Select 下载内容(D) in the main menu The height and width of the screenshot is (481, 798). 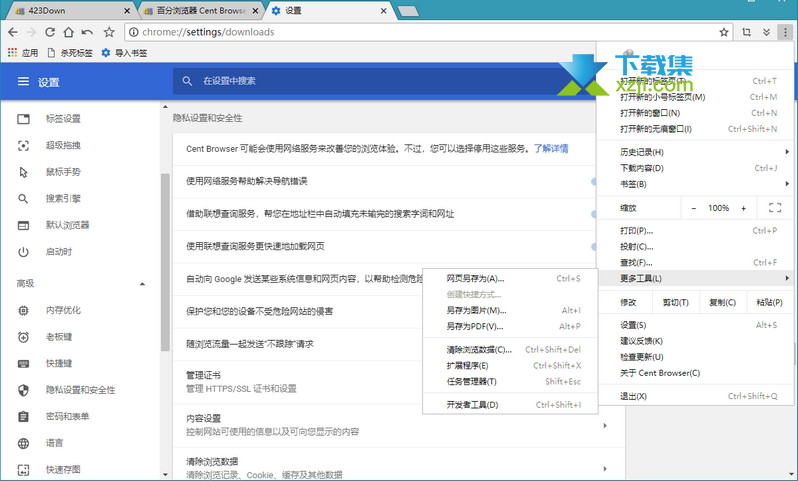(x=697, y=167)
